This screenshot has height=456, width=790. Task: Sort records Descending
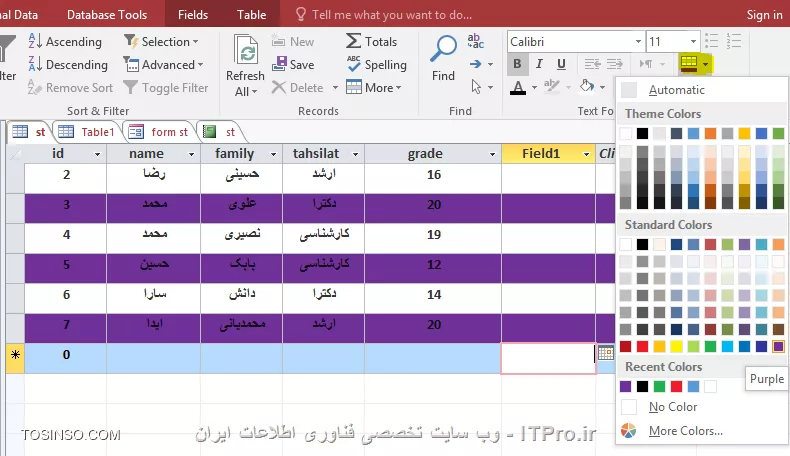(x=68, y=64)
